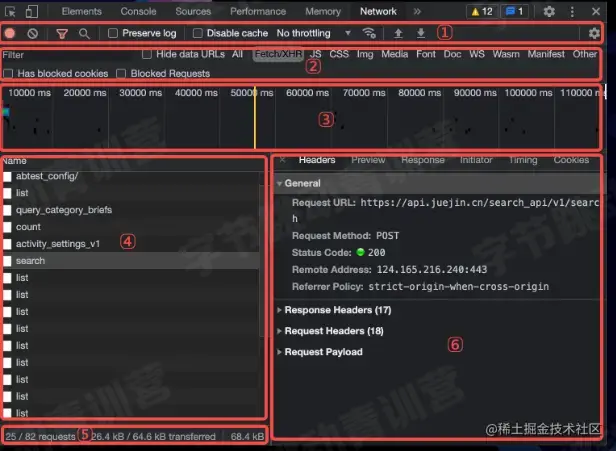Filter requests by Img
The image size is (616, 451).
point(365,54)
